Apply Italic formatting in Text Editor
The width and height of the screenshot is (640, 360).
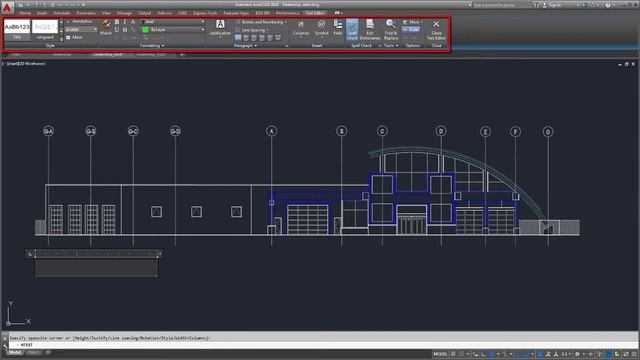pos(125,22)
